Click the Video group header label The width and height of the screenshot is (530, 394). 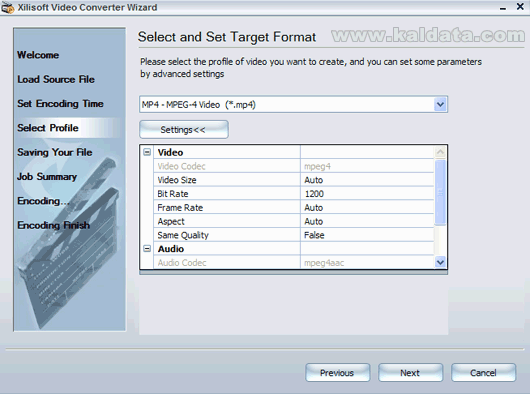click(x=170, y=152)
